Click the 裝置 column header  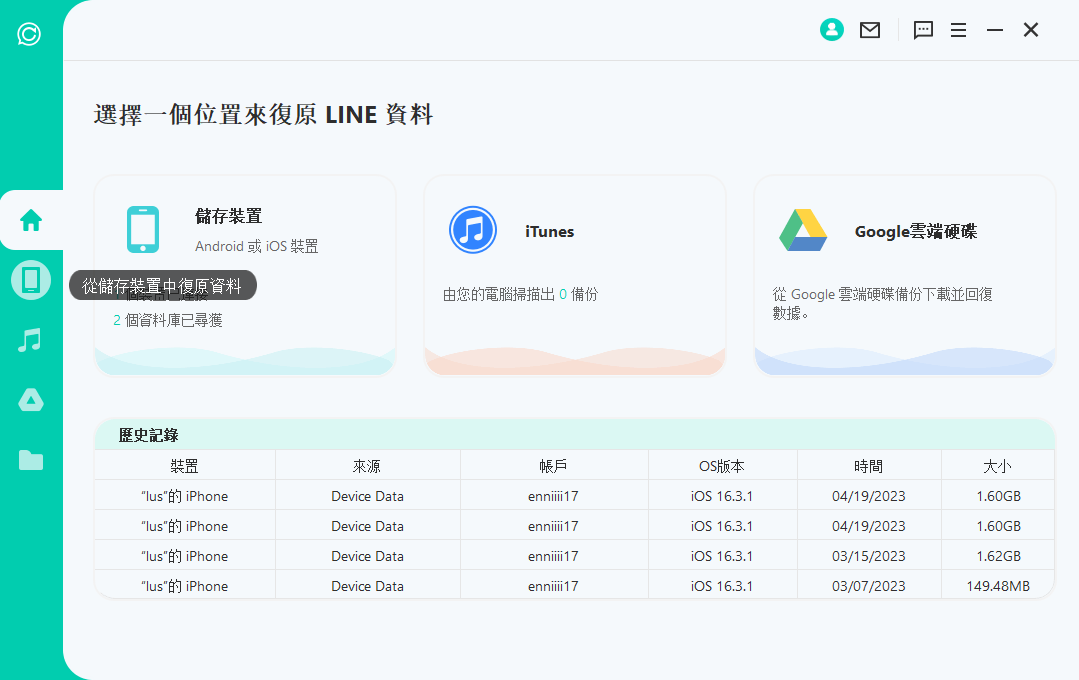(184, 466)
